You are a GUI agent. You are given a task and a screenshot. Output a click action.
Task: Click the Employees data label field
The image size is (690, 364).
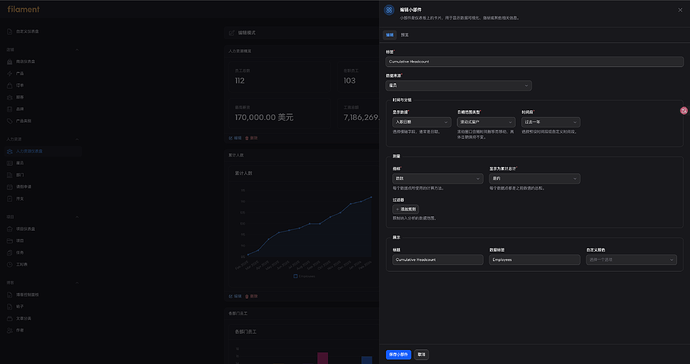coord(534,260)
